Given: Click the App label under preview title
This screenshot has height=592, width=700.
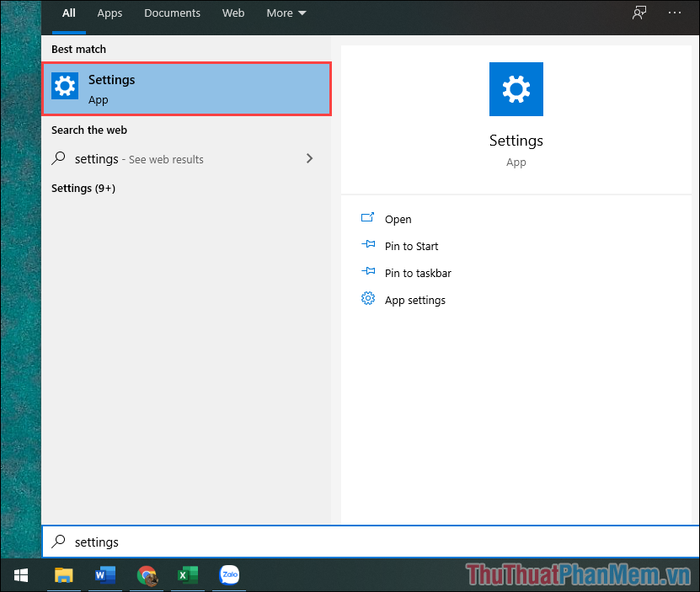Looking at the screenshot, I should tap(516, 163).
